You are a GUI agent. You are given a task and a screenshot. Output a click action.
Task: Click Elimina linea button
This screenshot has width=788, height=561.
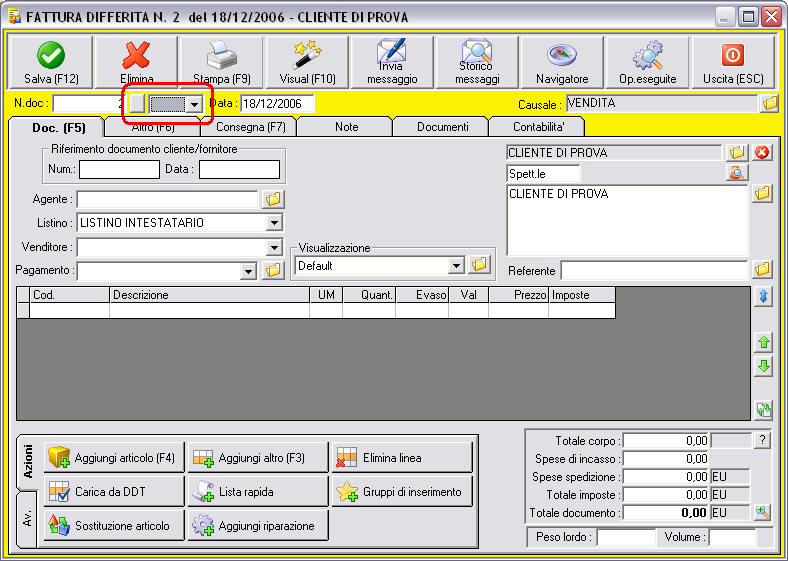coord(402,457)
